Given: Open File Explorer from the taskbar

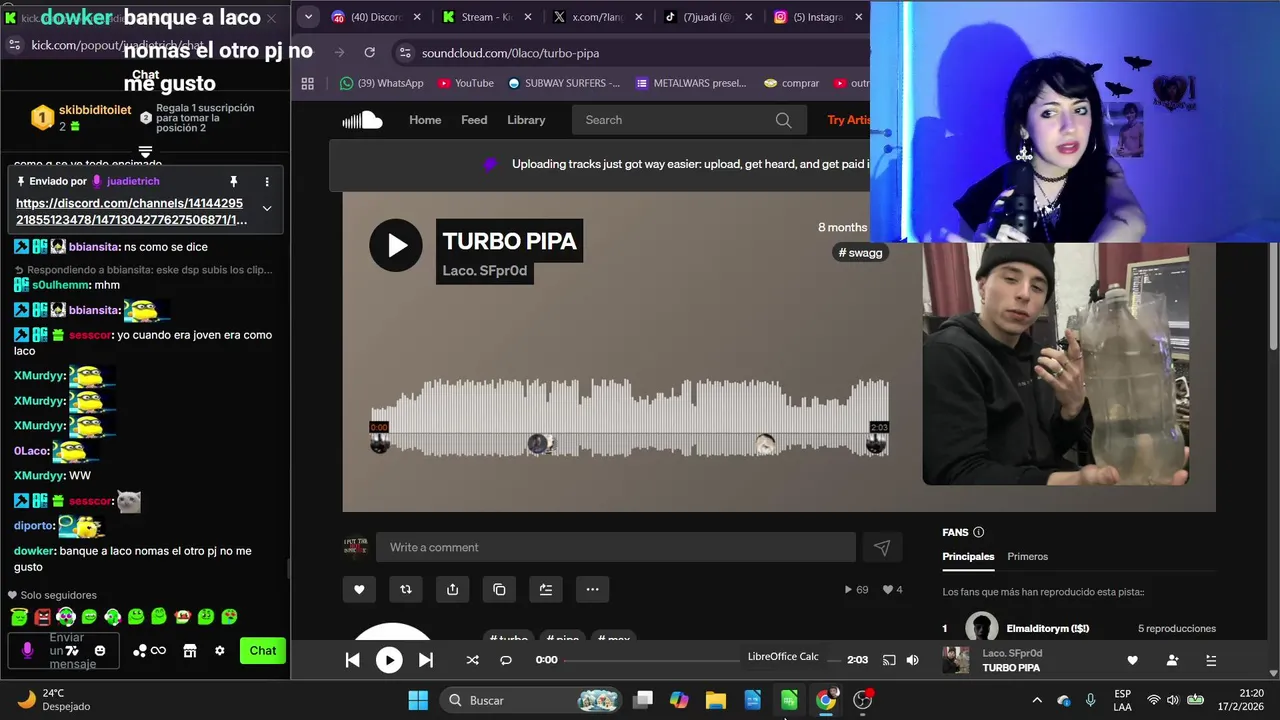Looking at the screenshot, I should pos(716,700).
